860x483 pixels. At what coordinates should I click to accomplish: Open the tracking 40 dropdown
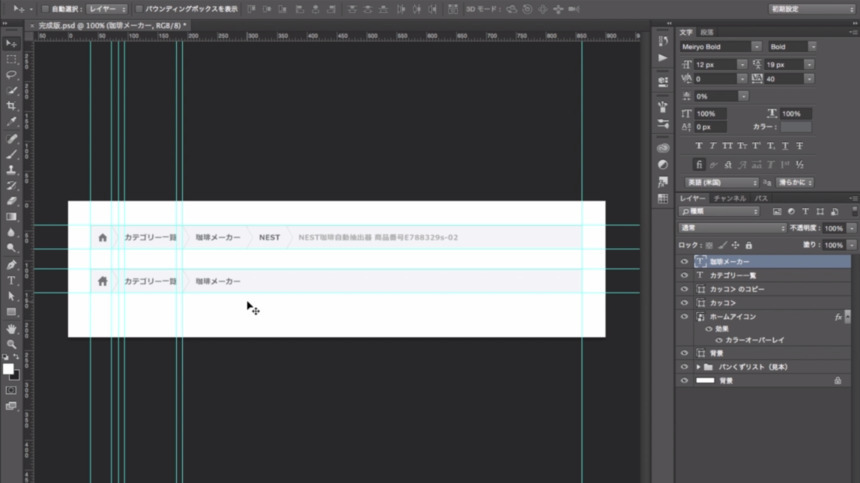[810, 79]
